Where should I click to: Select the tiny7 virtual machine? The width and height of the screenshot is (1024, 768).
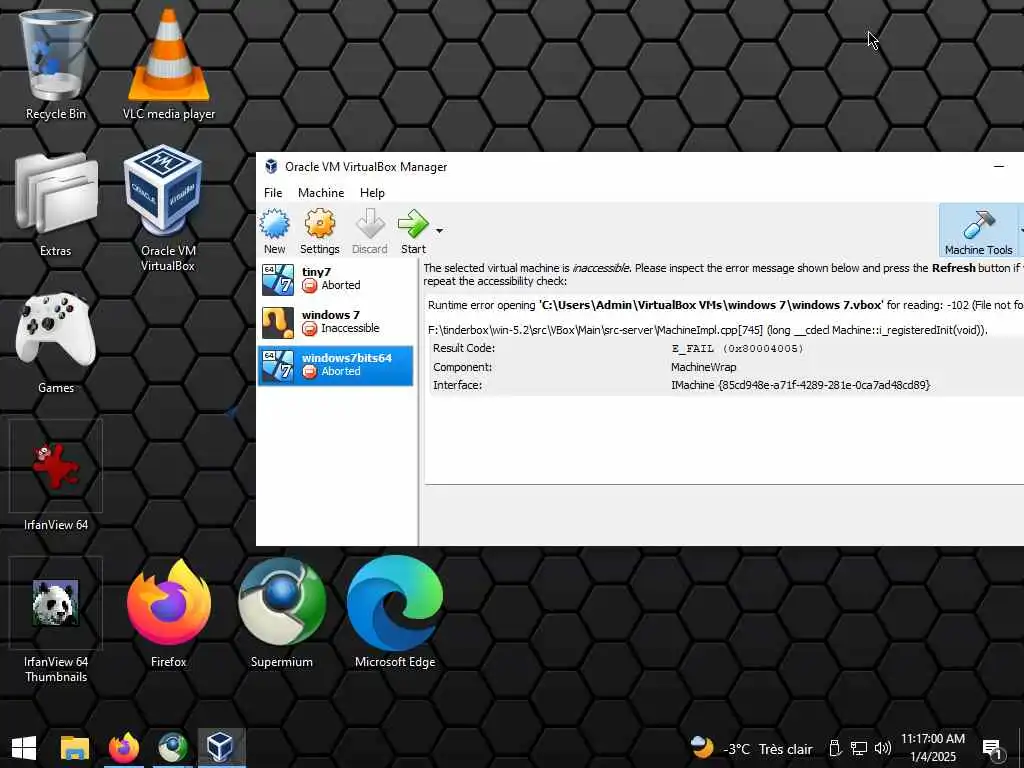coord(336,279)
